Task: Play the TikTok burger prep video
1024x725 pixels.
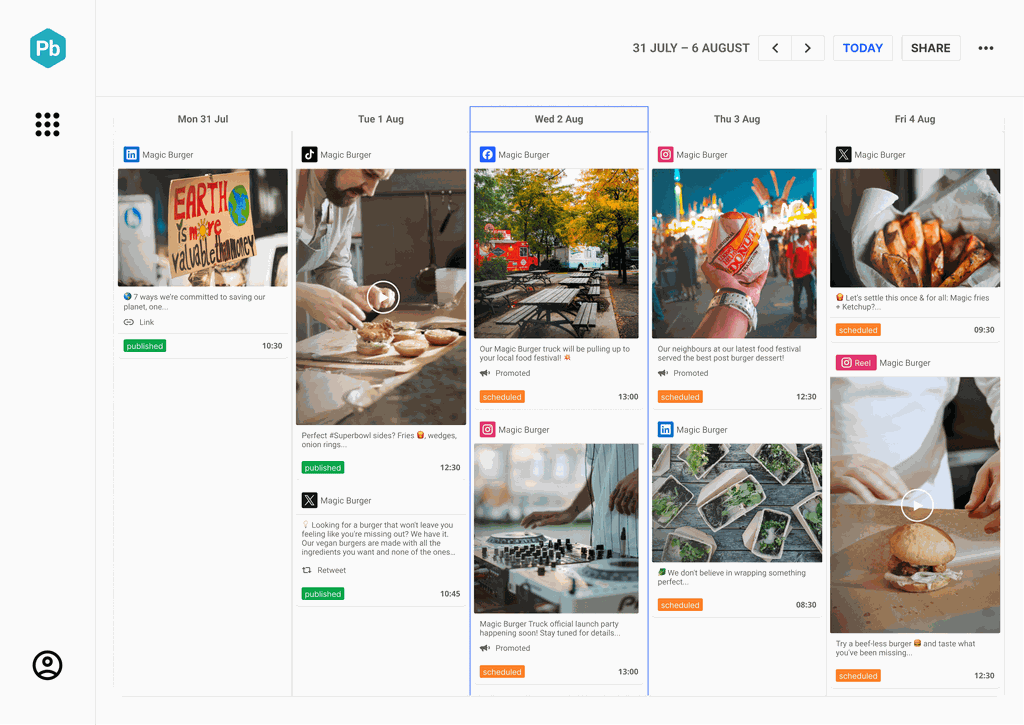Action: click(382, 297)
